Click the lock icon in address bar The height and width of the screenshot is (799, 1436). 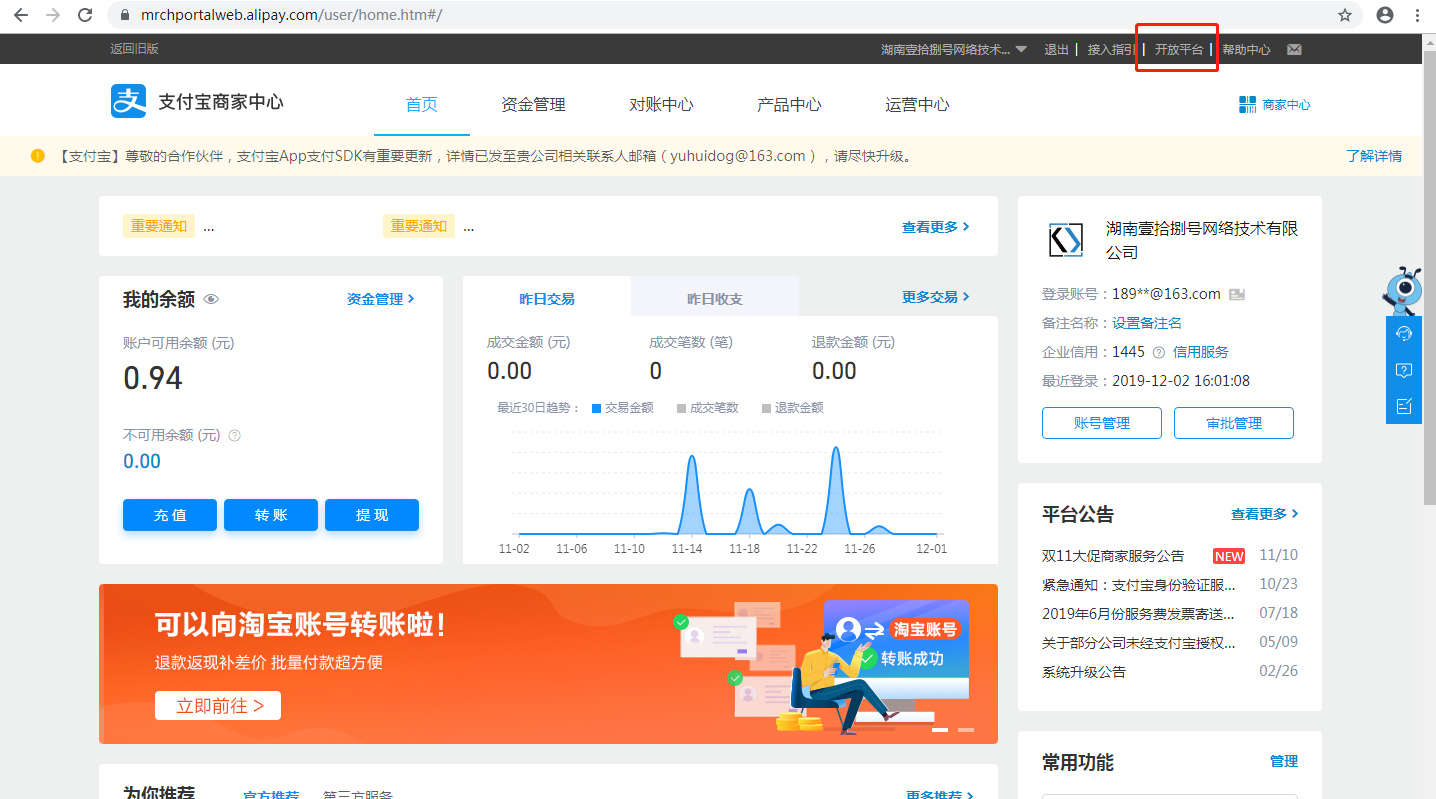pyautogui.click(x=124, y=15)
